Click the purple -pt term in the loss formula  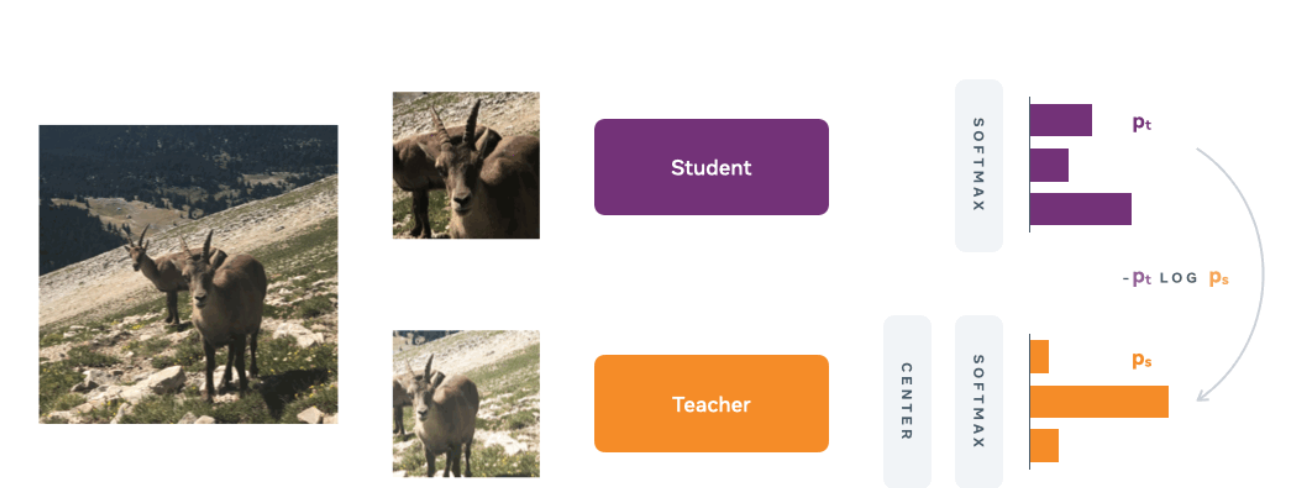pos(1137,279)
